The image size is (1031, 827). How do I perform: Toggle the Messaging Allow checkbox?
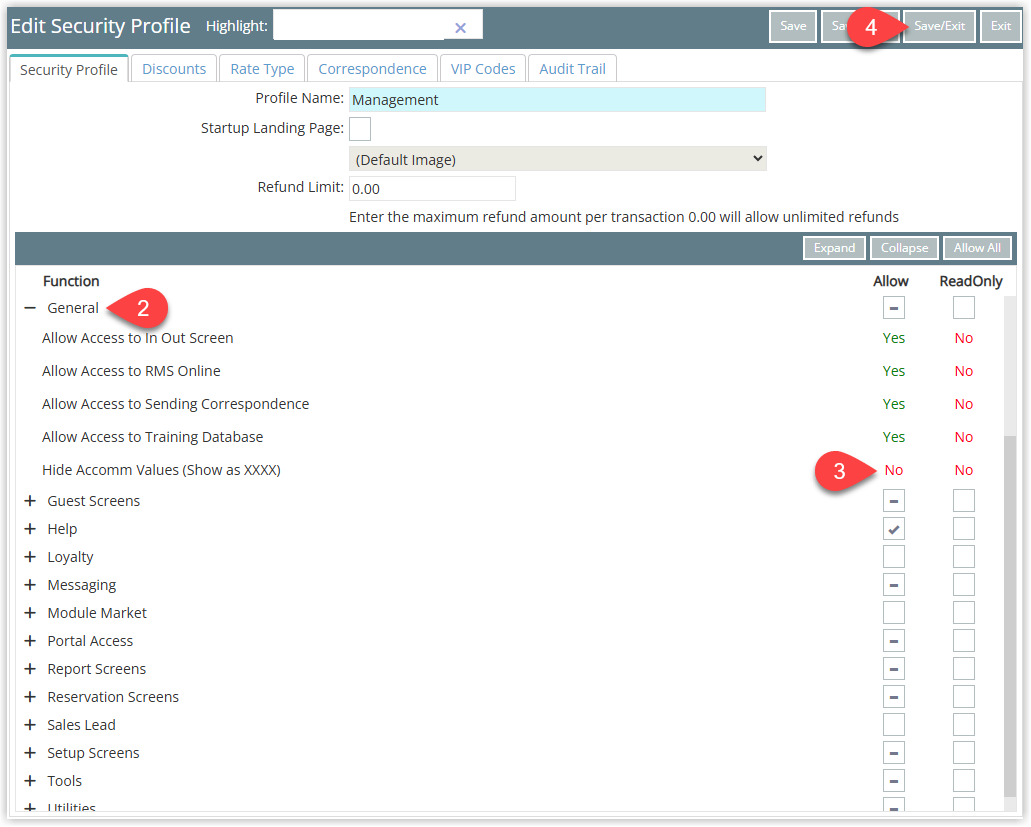[894, 585]
